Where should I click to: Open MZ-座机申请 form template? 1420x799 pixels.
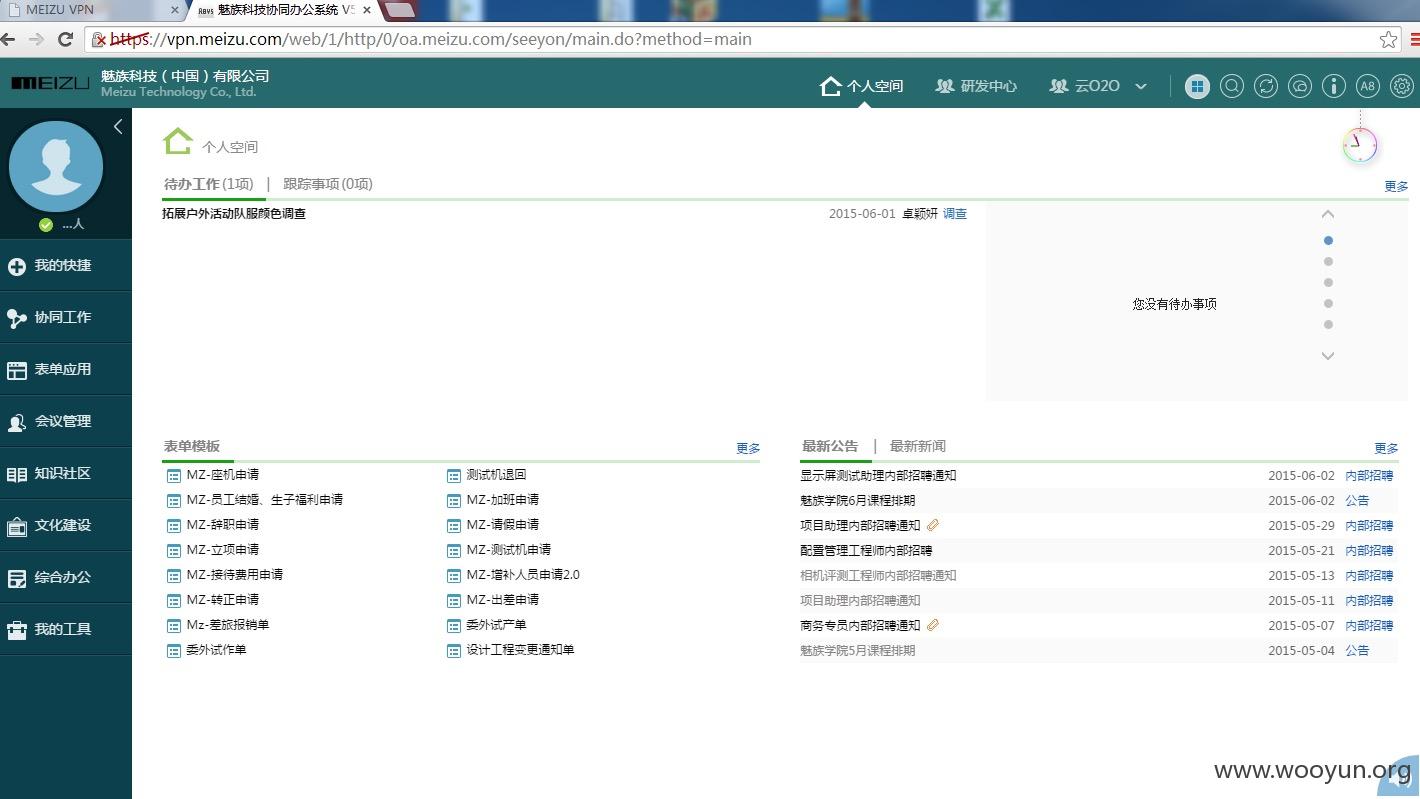pyautogui.click(x=222, y=475)
